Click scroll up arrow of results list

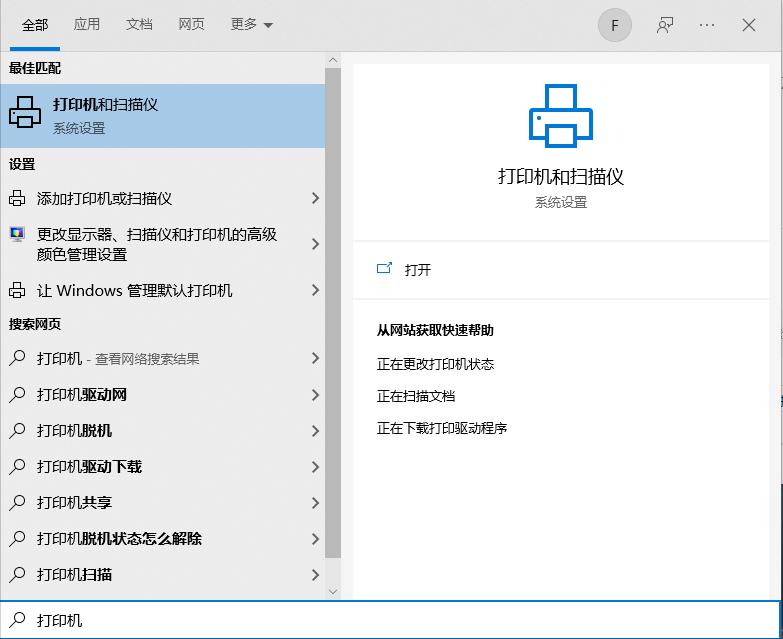[333, 60]
